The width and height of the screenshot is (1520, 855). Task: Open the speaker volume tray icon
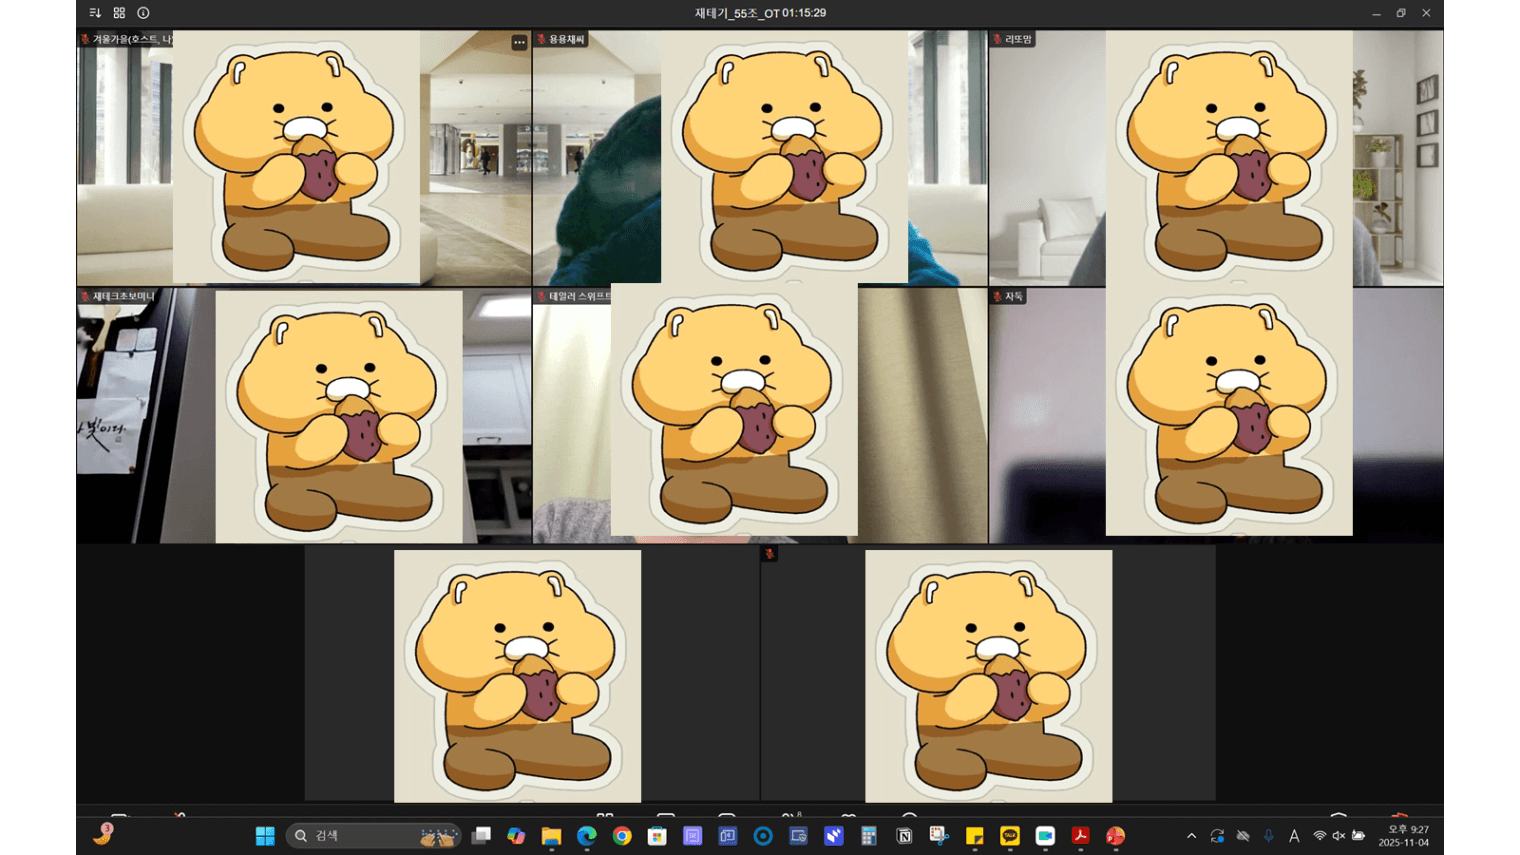tap(1339, 836)
